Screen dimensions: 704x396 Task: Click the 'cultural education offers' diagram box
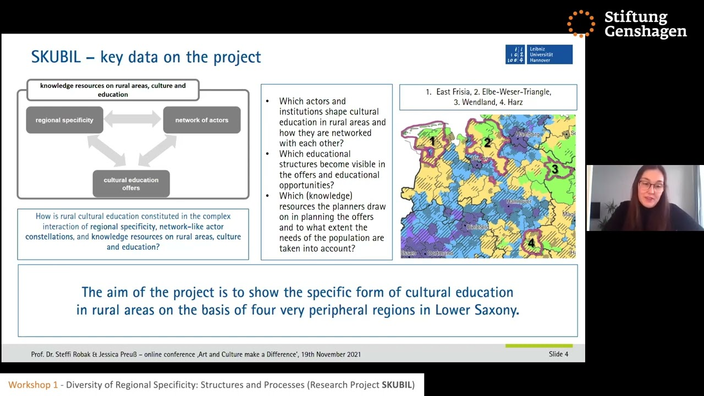coord(131,184)
